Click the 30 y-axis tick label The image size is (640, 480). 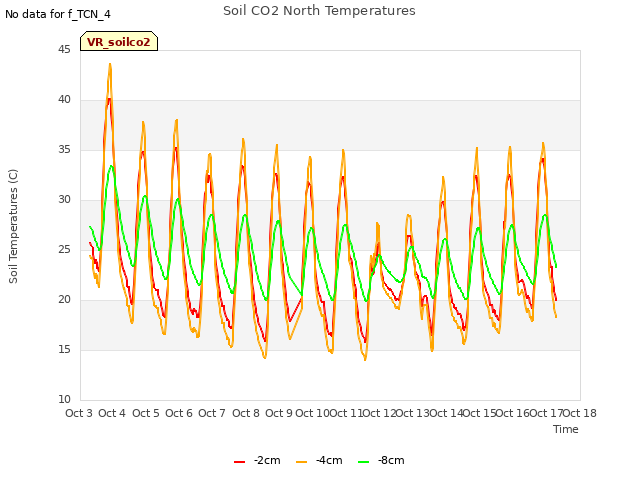[x=64, y=200]
